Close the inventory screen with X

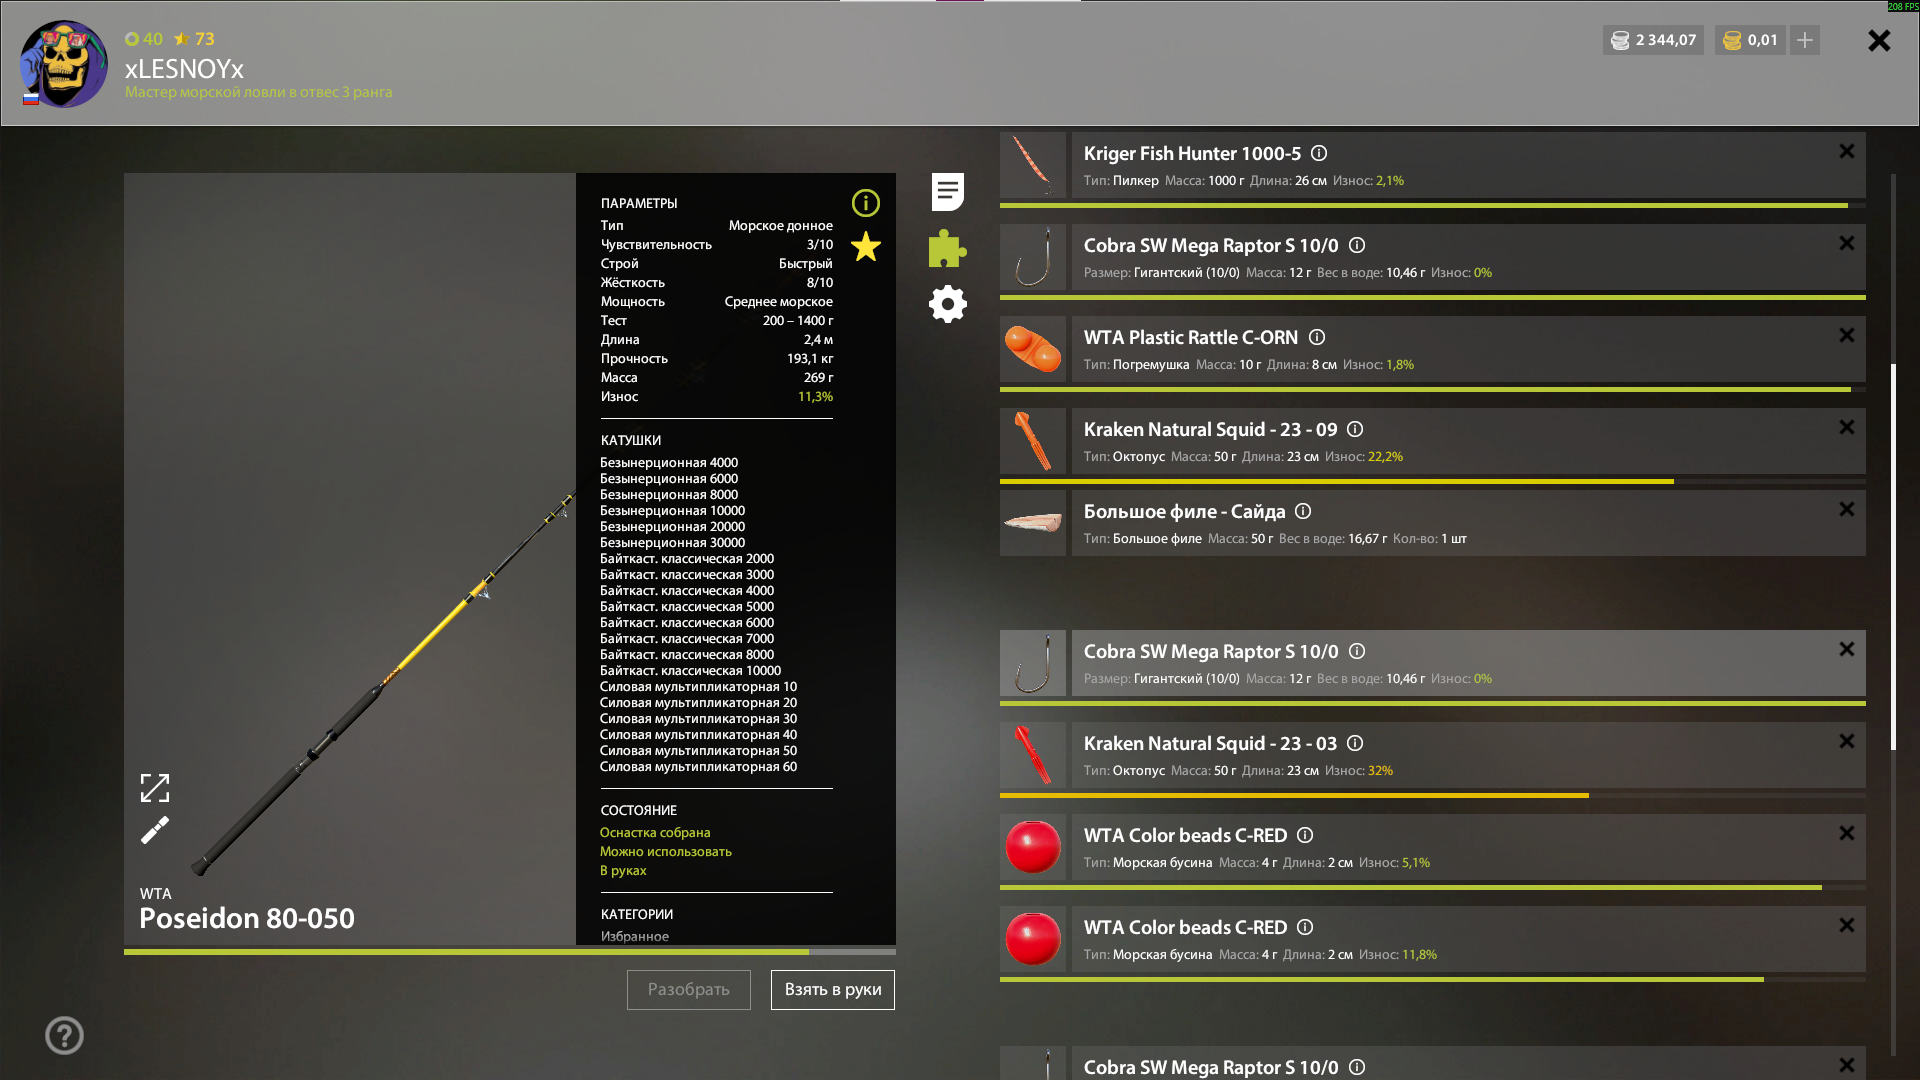(x=1879, y=40)
